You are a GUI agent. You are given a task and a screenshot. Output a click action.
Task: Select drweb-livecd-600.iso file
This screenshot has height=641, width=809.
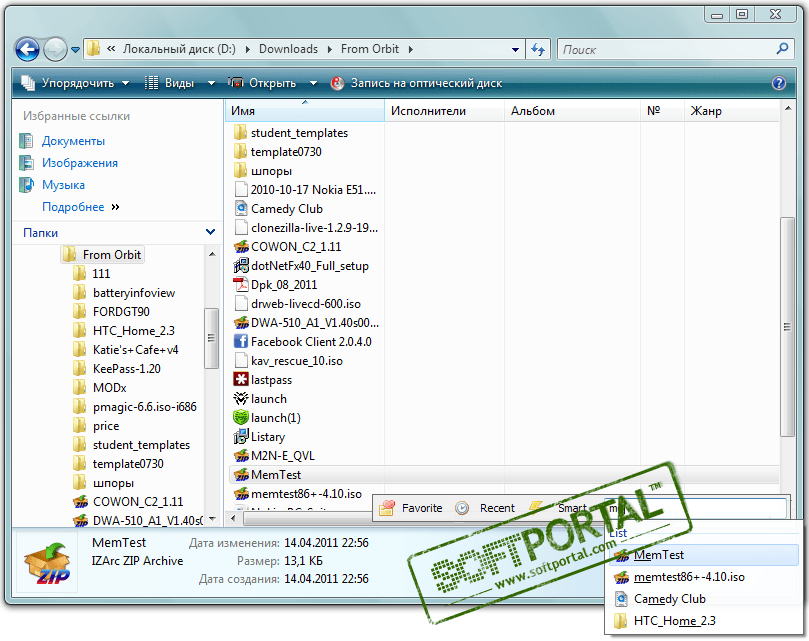pyautogui.click(x=305, y=305)
